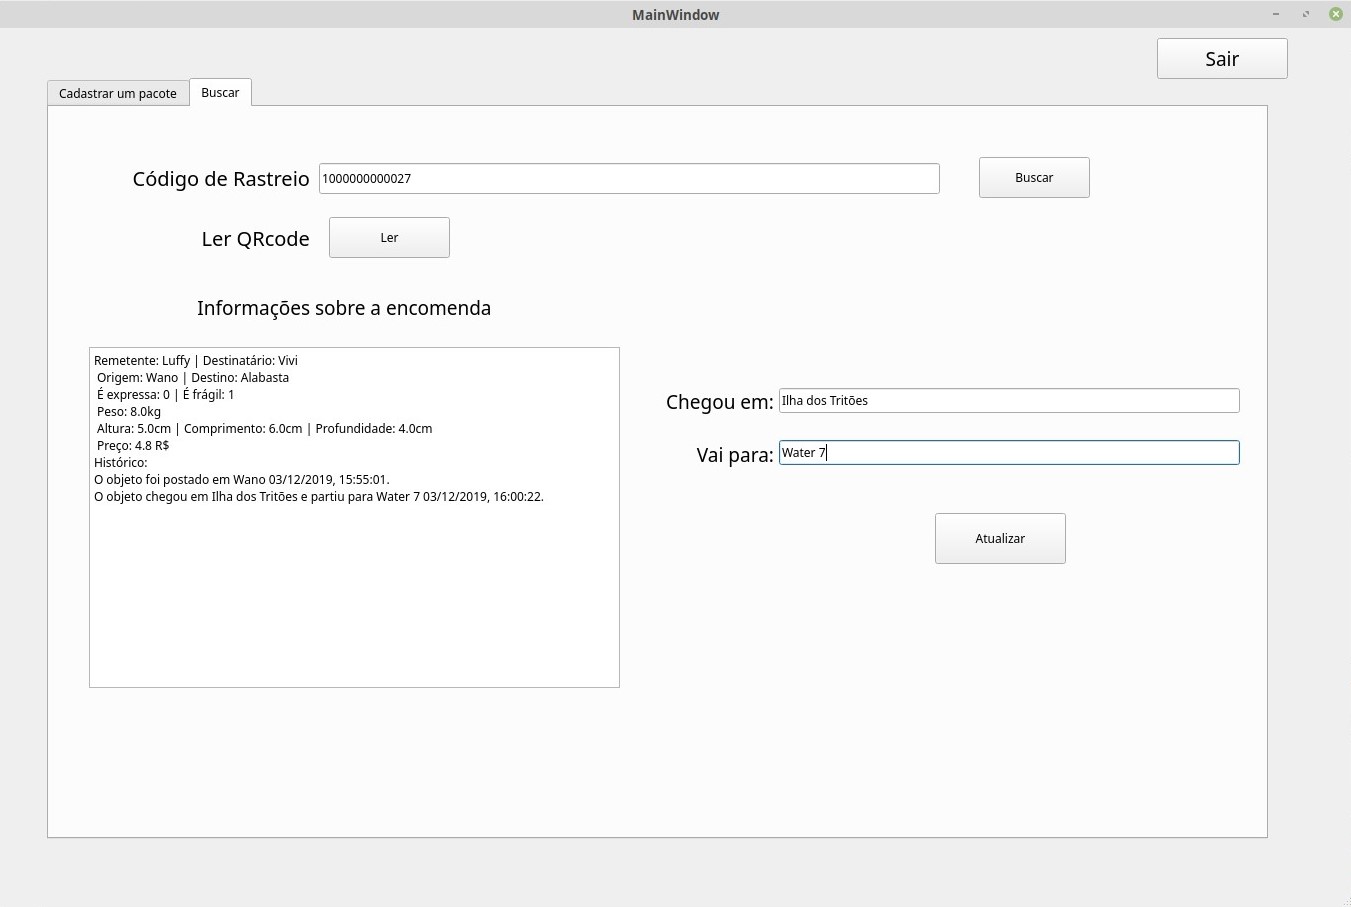
Task: Focus the Vai para field
Action: coord(1009,452)
